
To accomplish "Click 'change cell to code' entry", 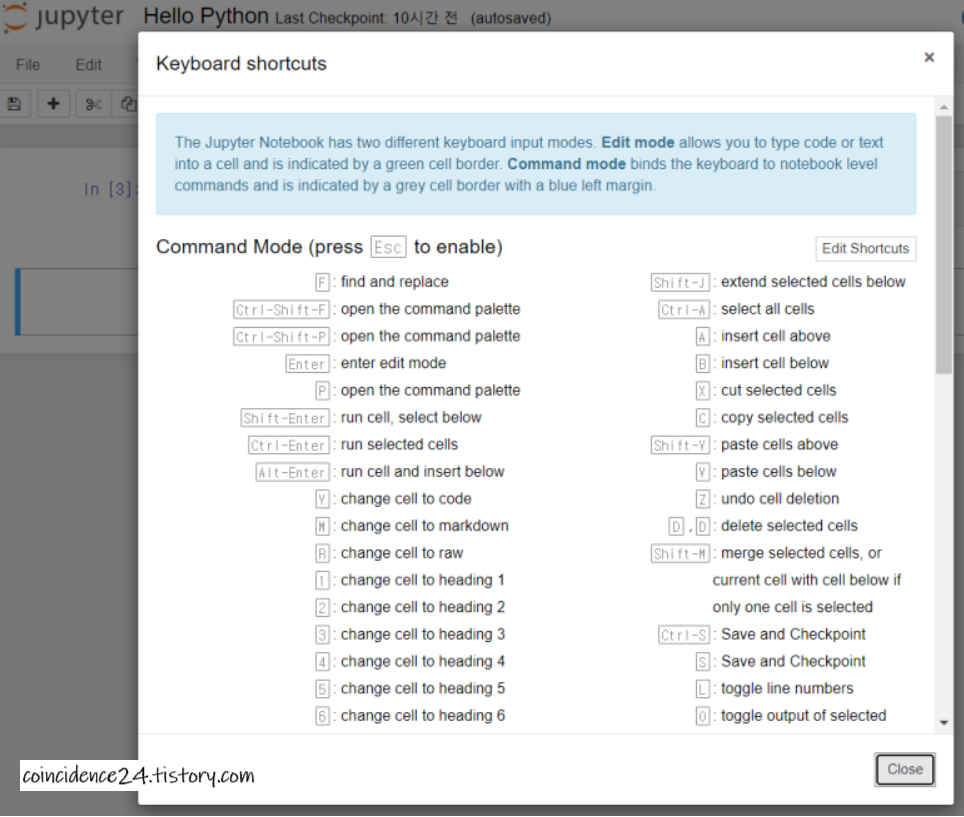I will 406,499.
